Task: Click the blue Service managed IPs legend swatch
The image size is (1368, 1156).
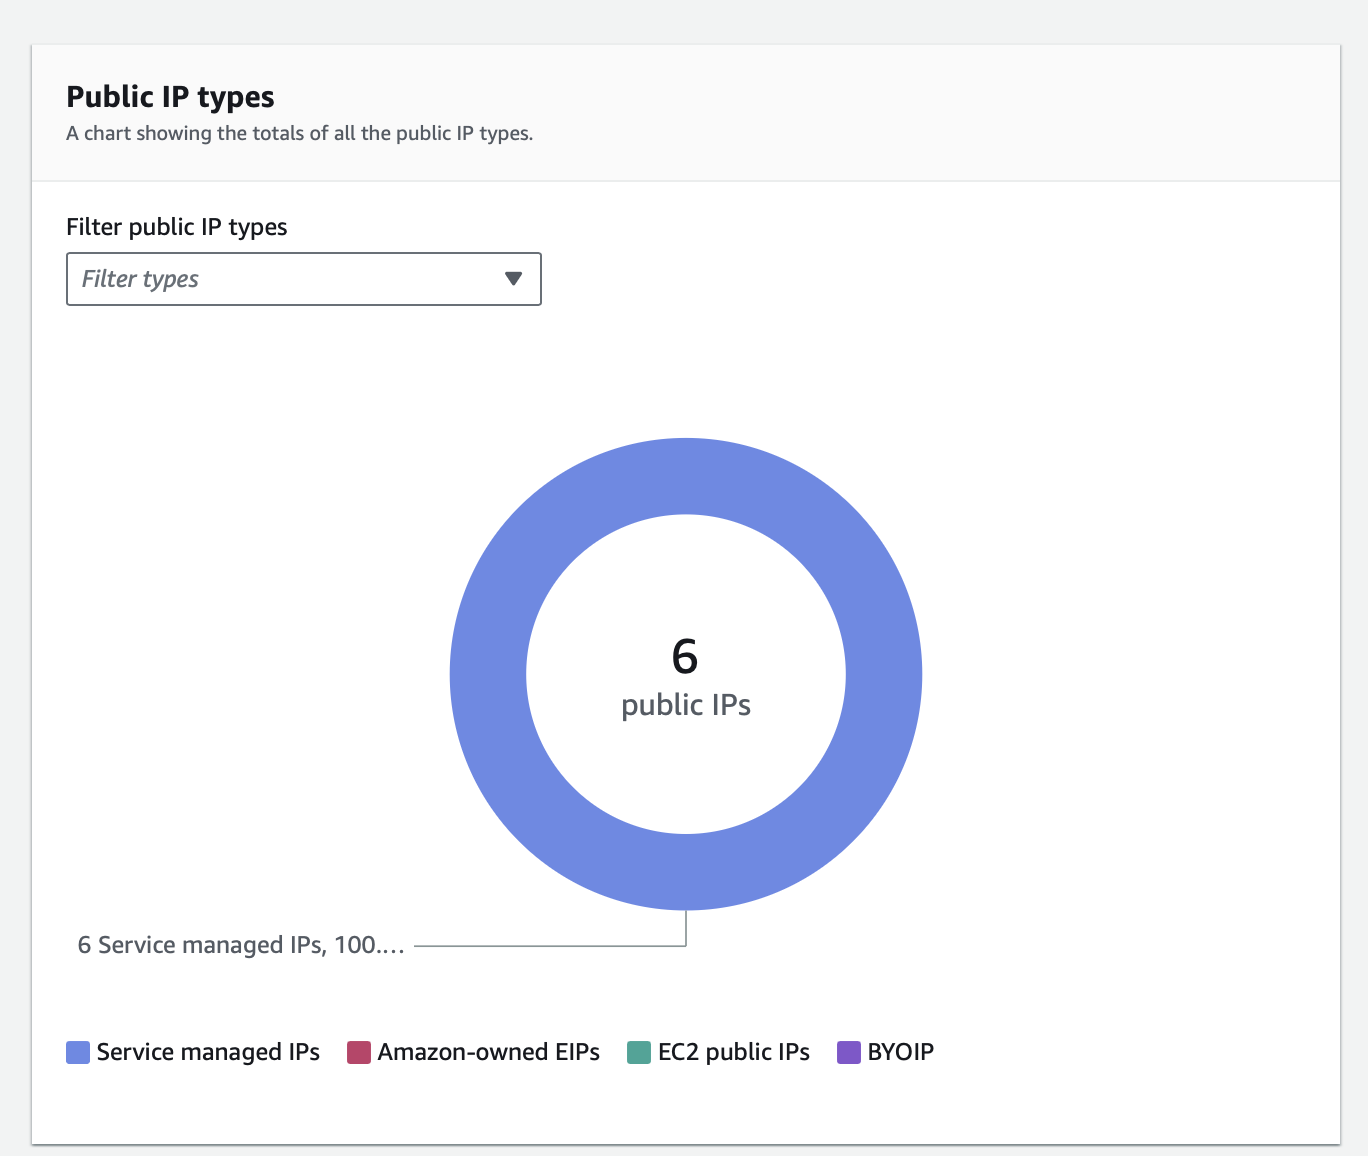Action: click(76, 1052)
